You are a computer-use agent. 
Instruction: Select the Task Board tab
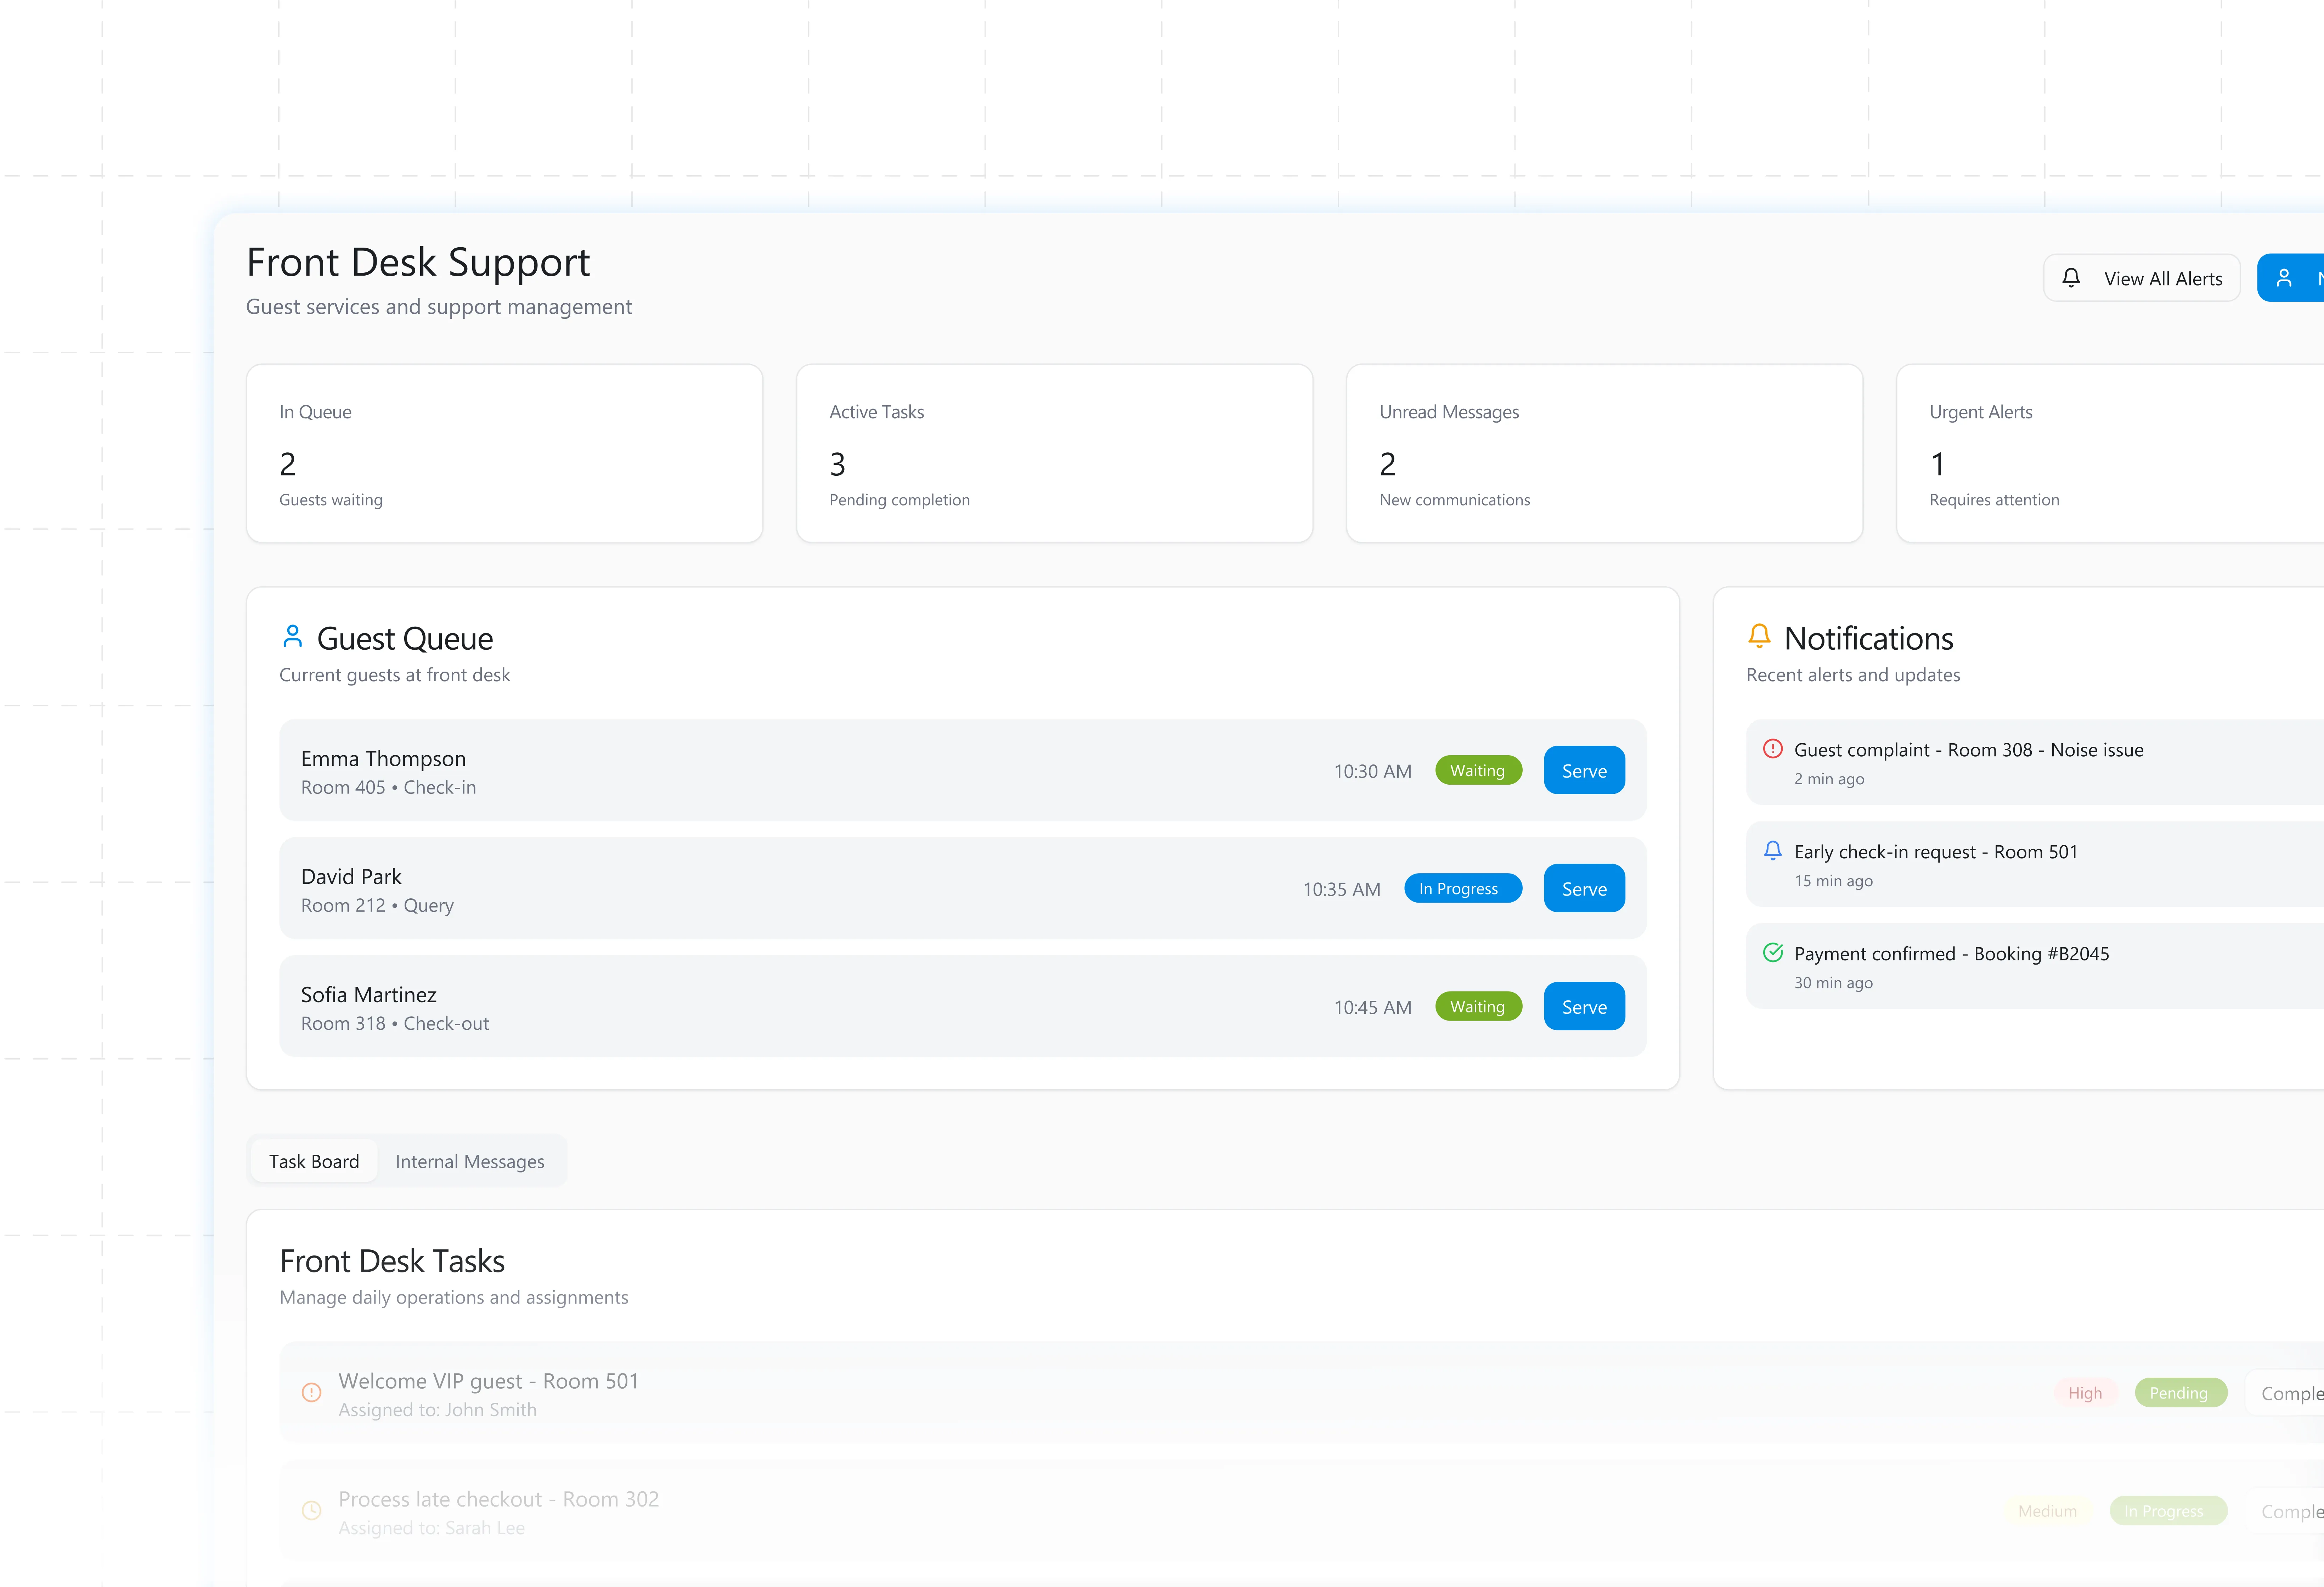[x=313, y=1161]
